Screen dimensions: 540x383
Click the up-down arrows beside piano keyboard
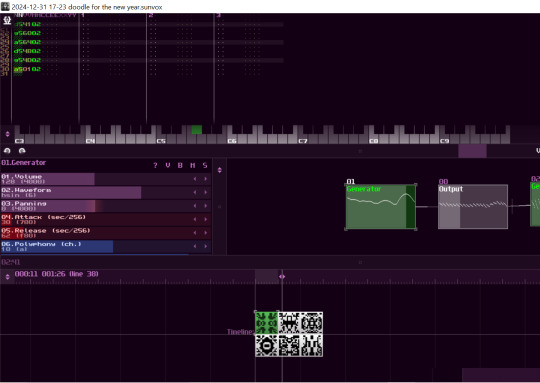[x=7, y=134]
